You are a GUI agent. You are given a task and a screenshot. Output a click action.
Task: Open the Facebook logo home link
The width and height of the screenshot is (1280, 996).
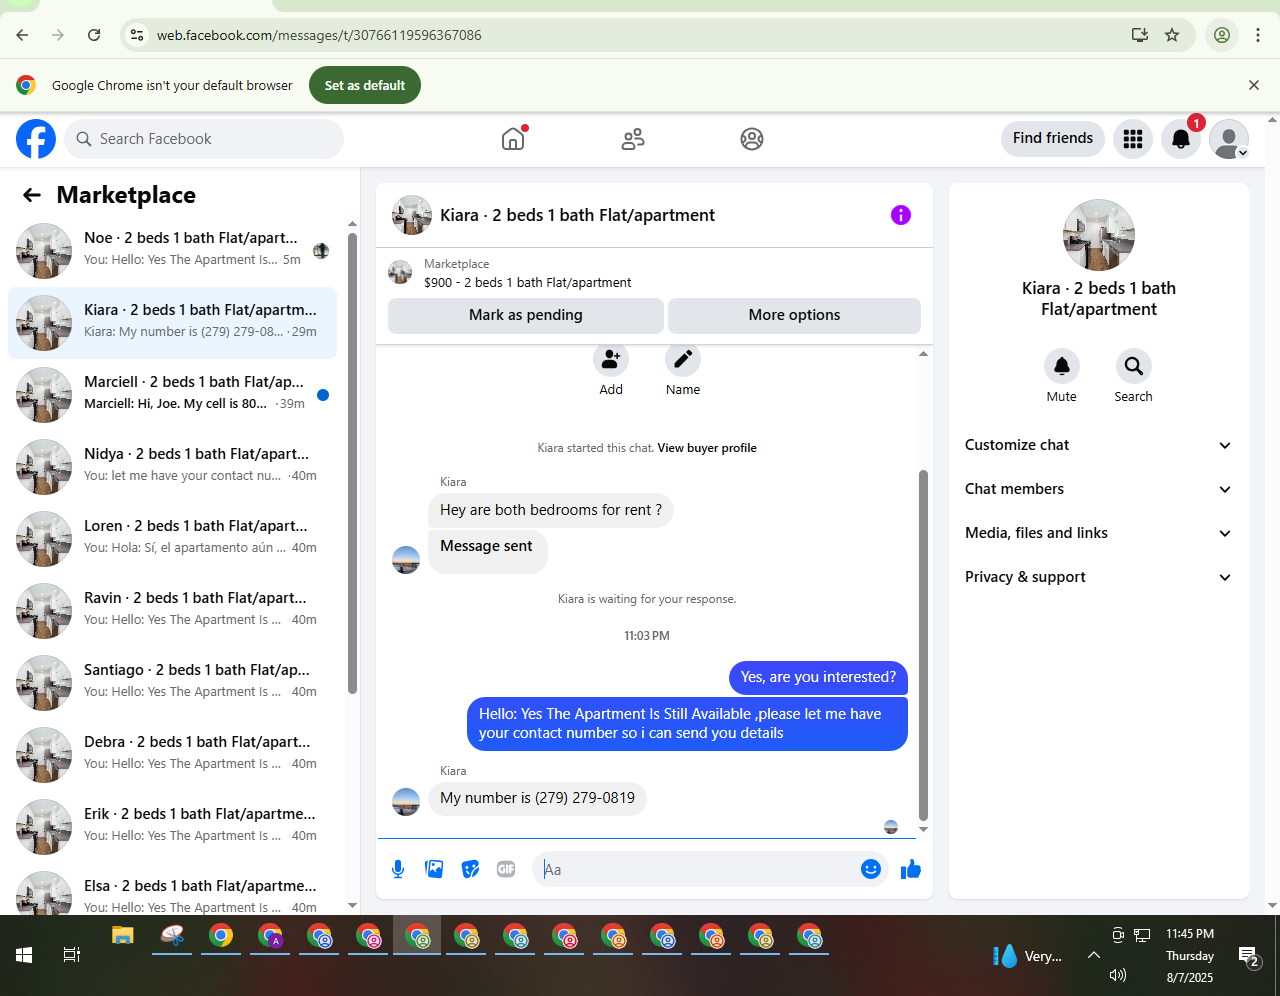coord(36,139)
